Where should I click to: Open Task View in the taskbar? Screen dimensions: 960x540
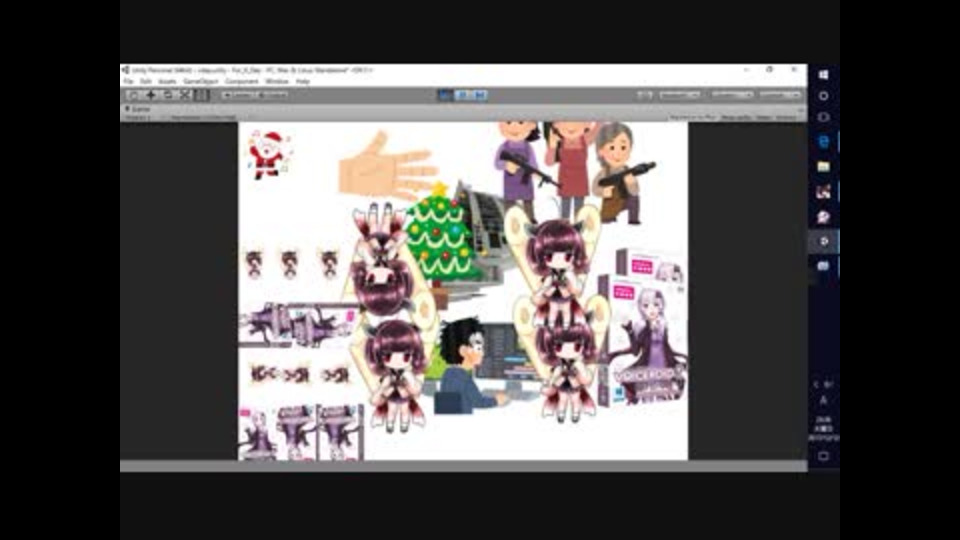(x=823, y=117)
